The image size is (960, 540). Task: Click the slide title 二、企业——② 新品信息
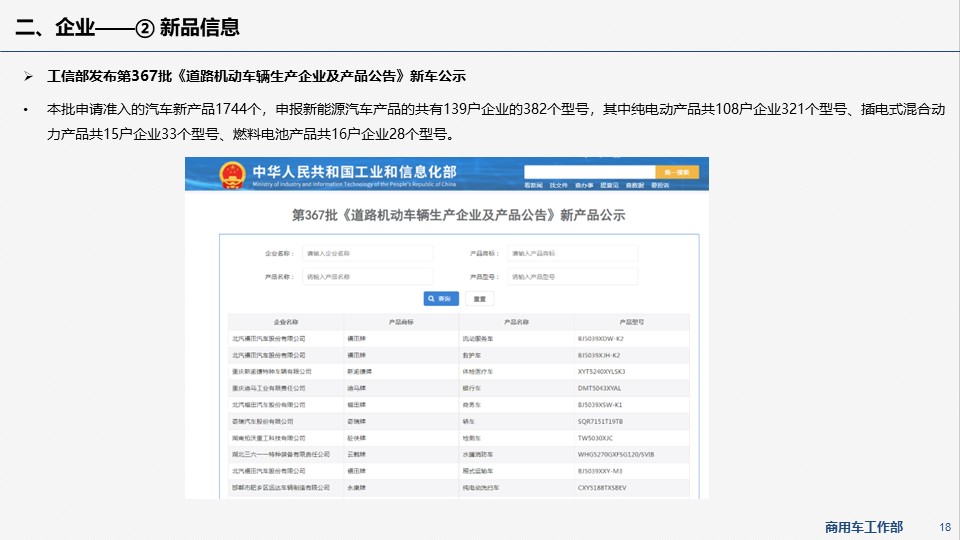[x=127, y=28]
